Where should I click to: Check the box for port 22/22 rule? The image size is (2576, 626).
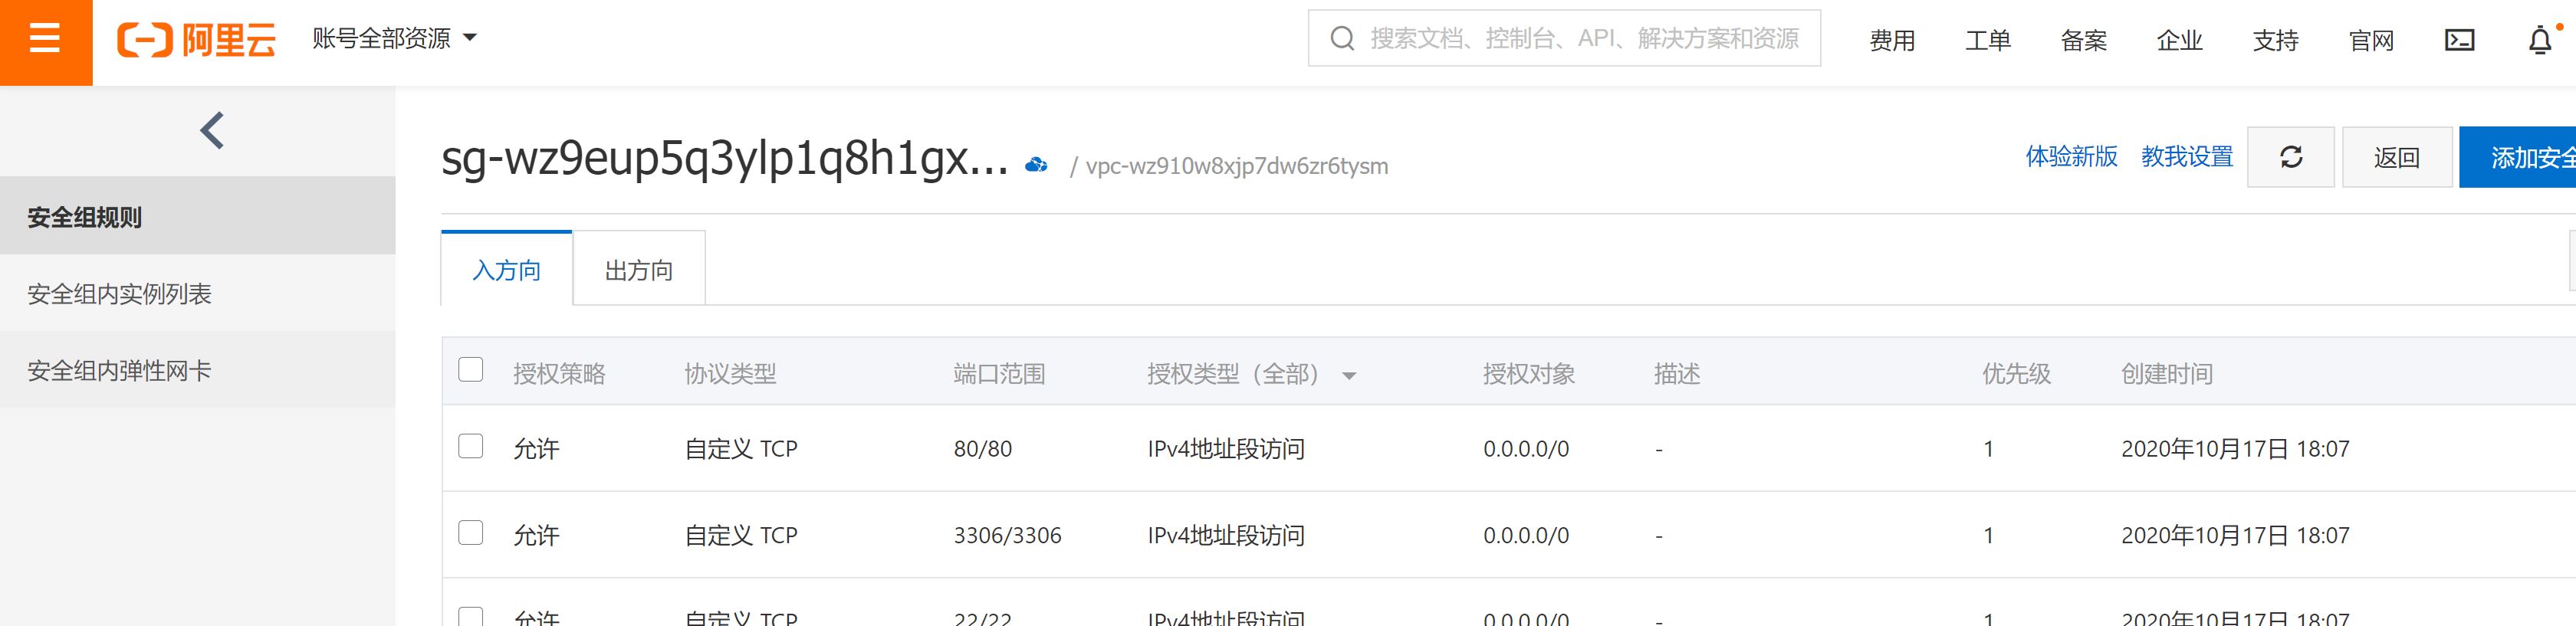click(471, 617)
